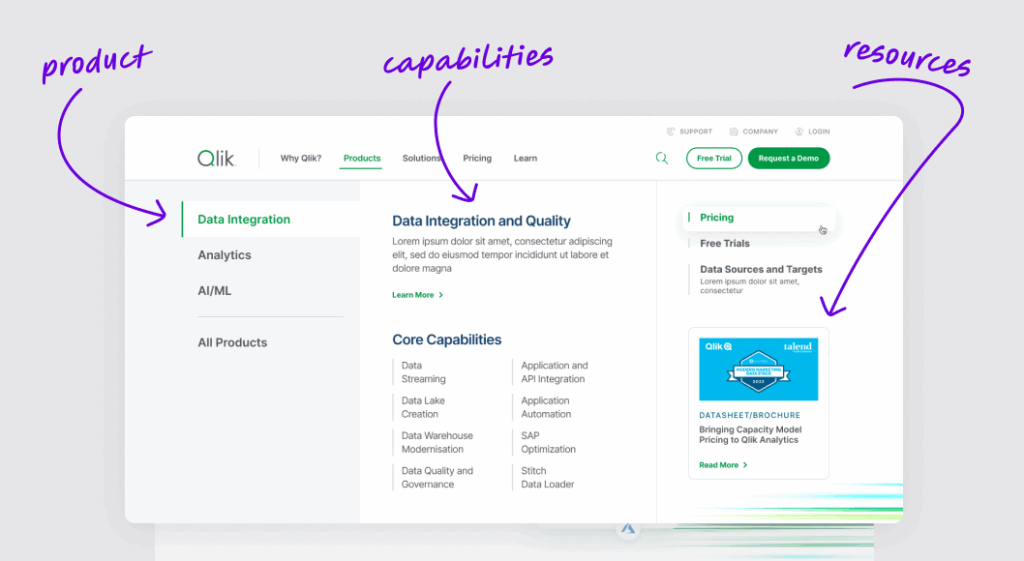Screen dimensions: 1024x561
Task: Click the Support headset icon
Action: click(x=671, y=131)
